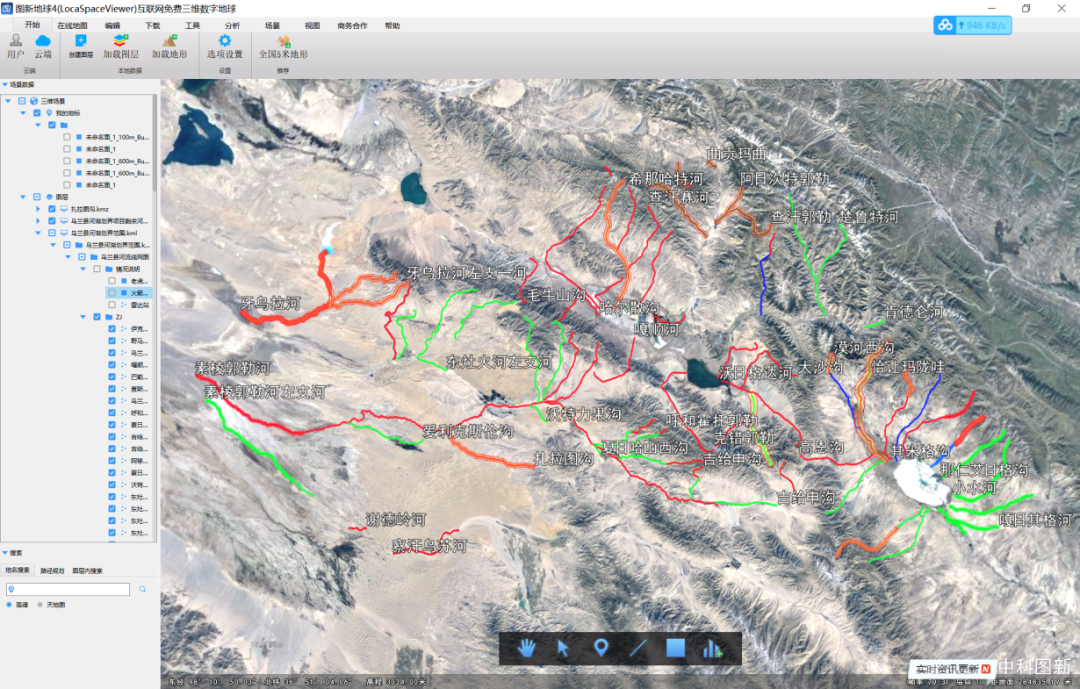Viewport: 1080px width, 689px height.
Task: Switch to the 分析 ribbon tab
Action: tap(232, 25)
